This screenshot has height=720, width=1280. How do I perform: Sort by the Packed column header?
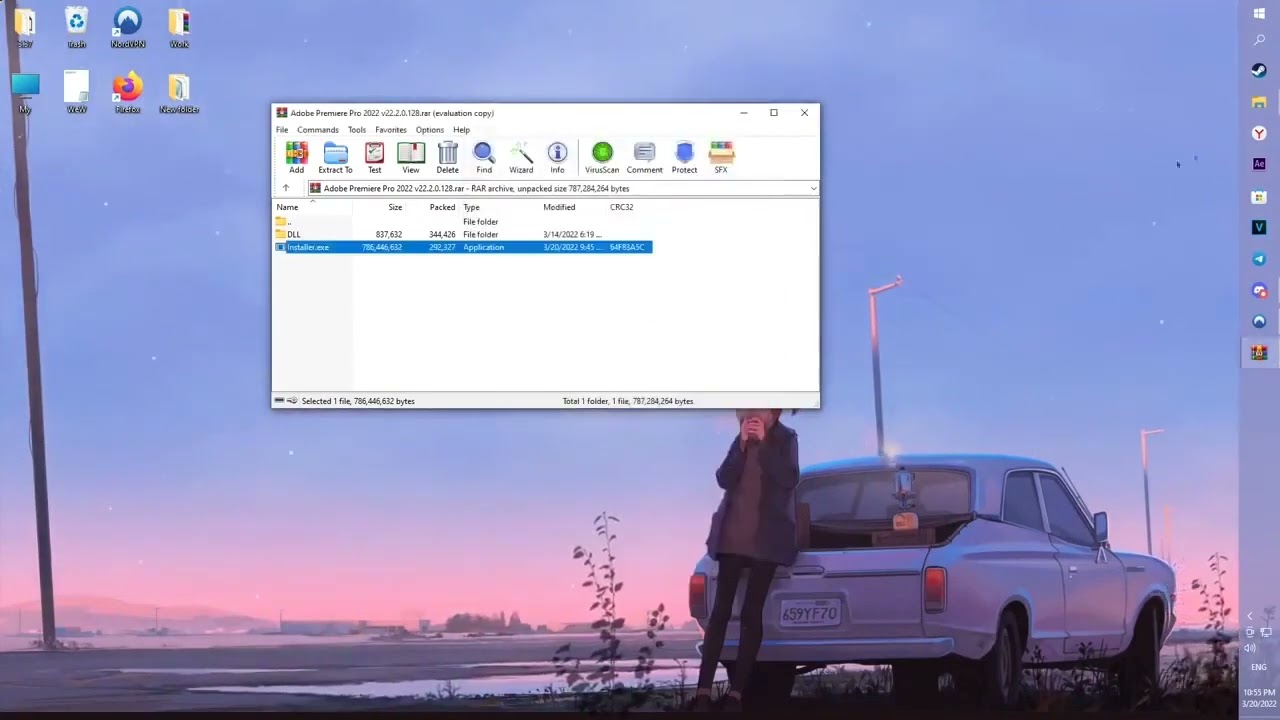pos(442,207)
